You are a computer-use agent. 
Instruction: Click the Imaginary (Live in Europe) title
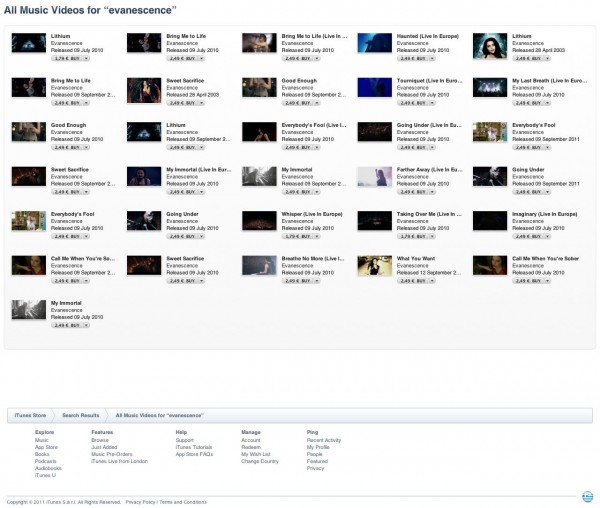[545, 214]
